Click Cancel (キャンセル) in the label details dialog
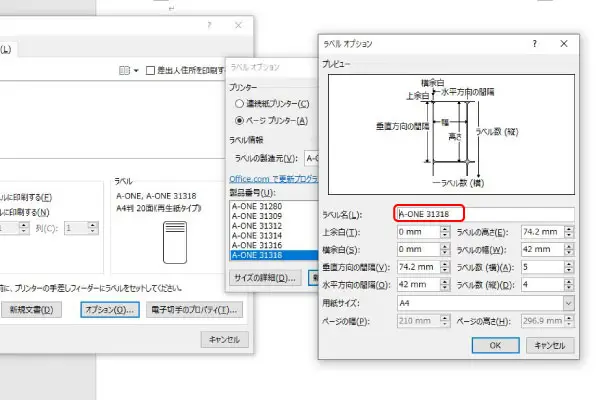This screenshot has height=400, width=600. pos(550,345)
